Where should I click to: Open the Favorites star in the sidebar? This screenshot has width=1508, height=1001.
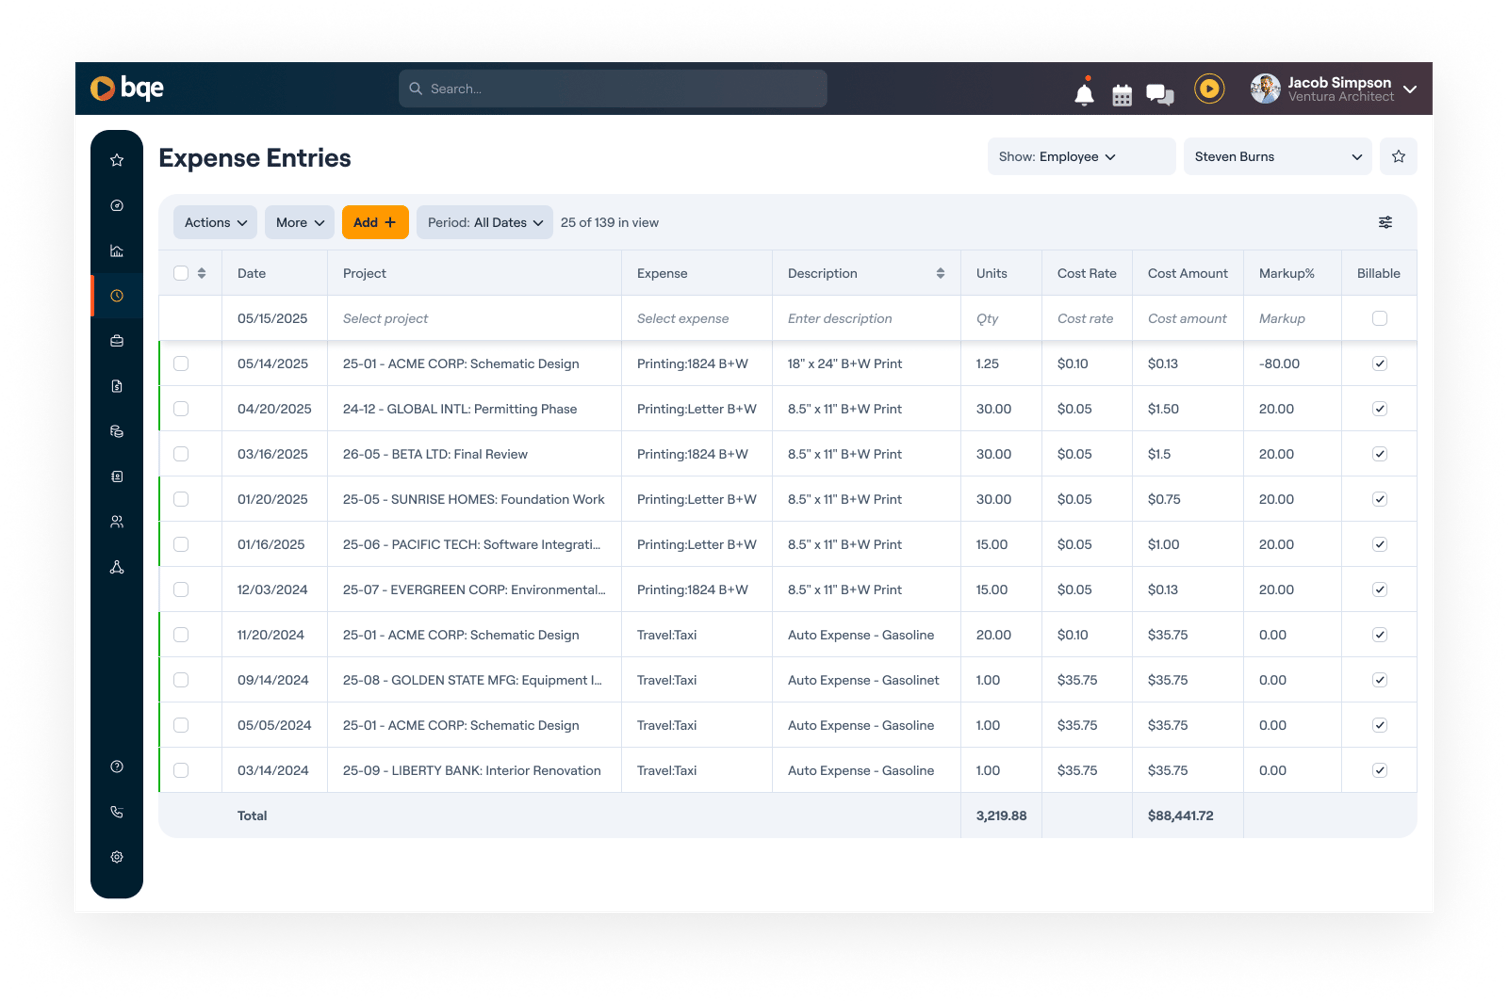[x=116, y=158]
